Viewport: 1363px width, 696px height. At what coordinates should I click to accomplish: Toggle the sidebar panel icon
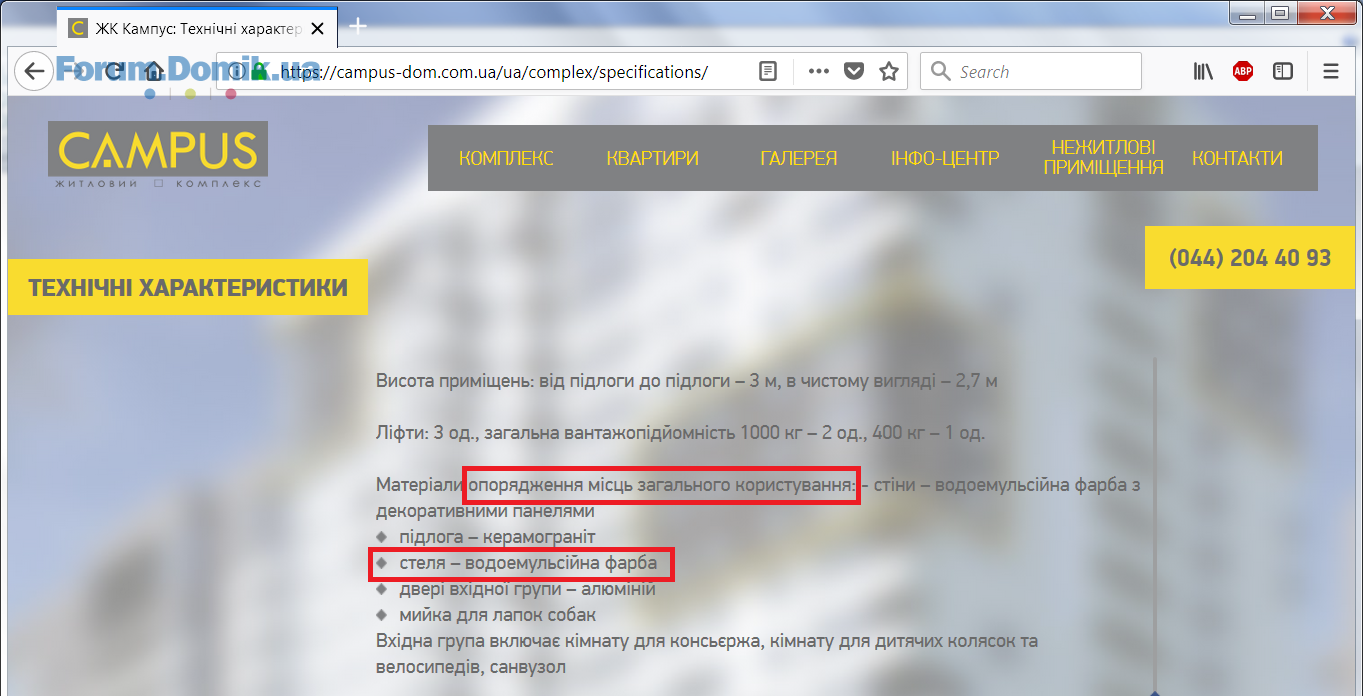1283,72
